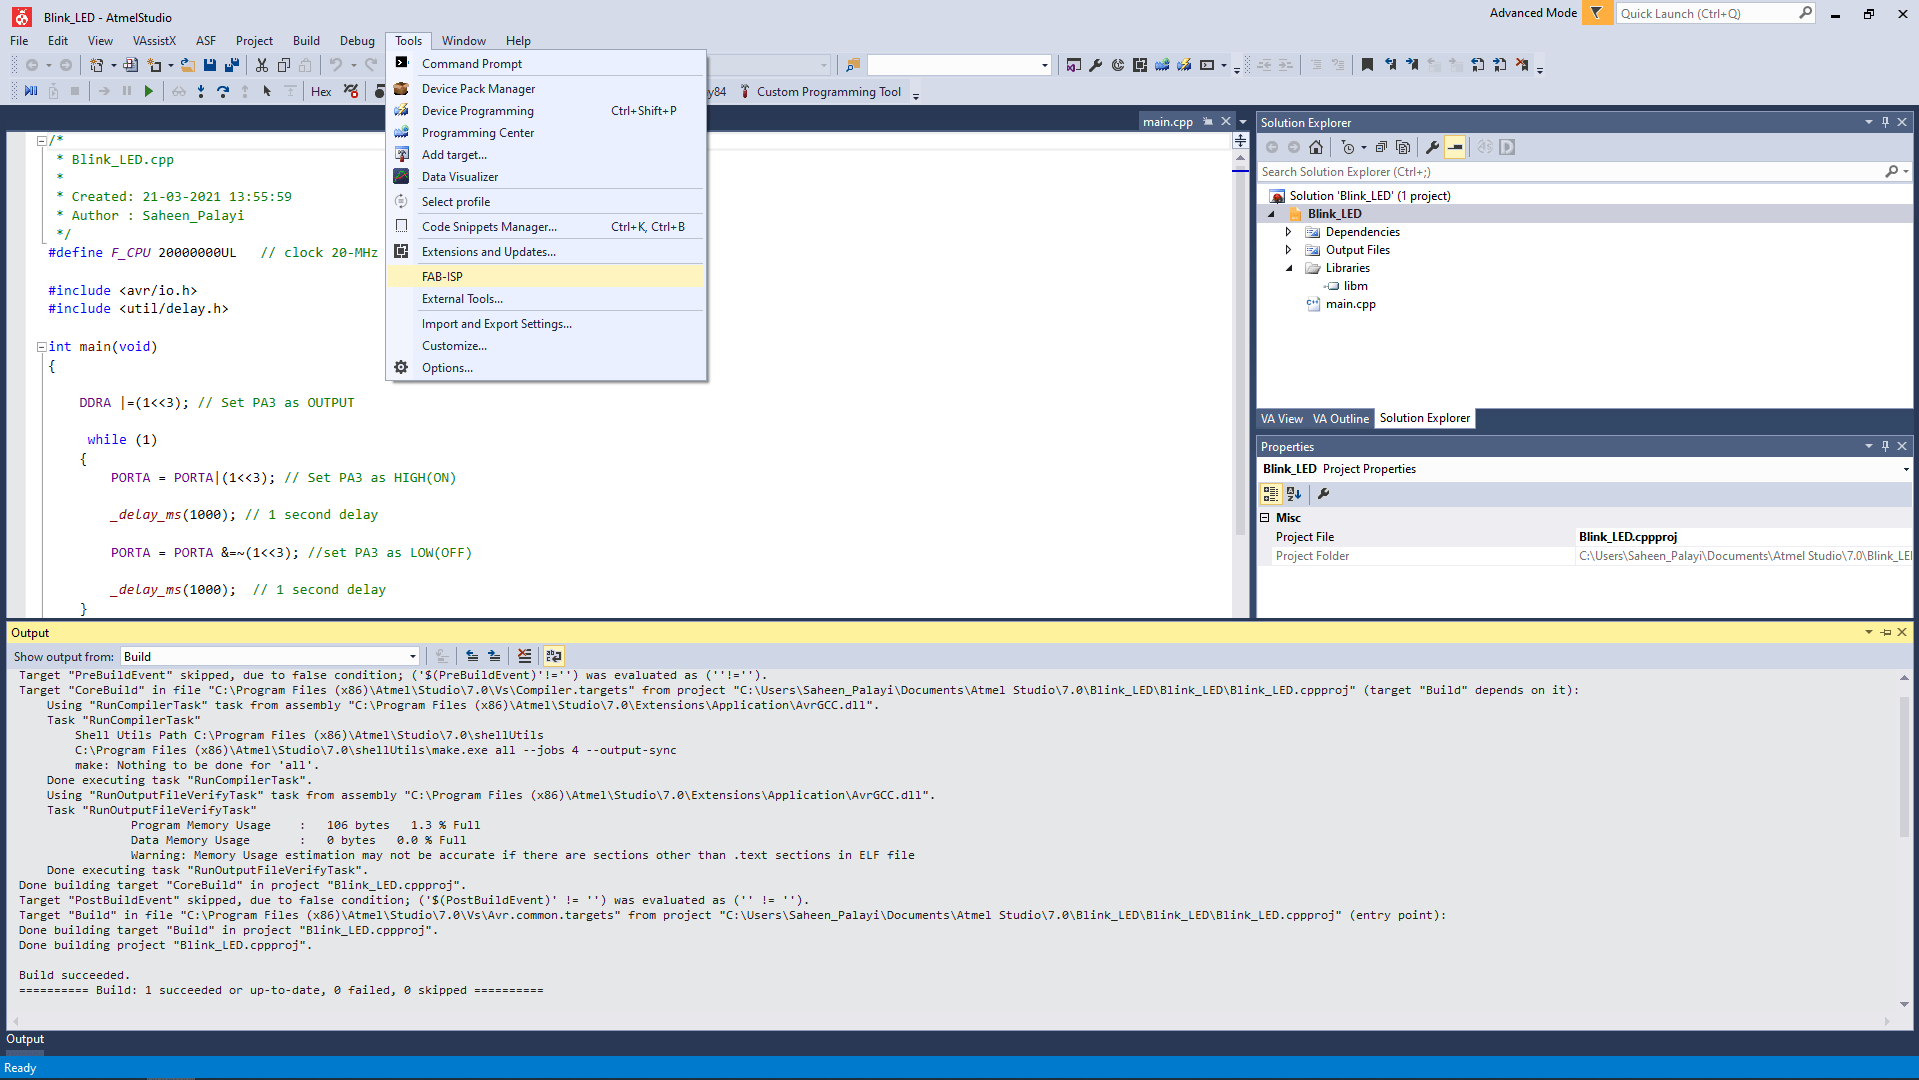Viewport: 1919px width, 1080px height.
Task: Toggle Word Wrap in Output panel
Action: click(x=554, y=656)
